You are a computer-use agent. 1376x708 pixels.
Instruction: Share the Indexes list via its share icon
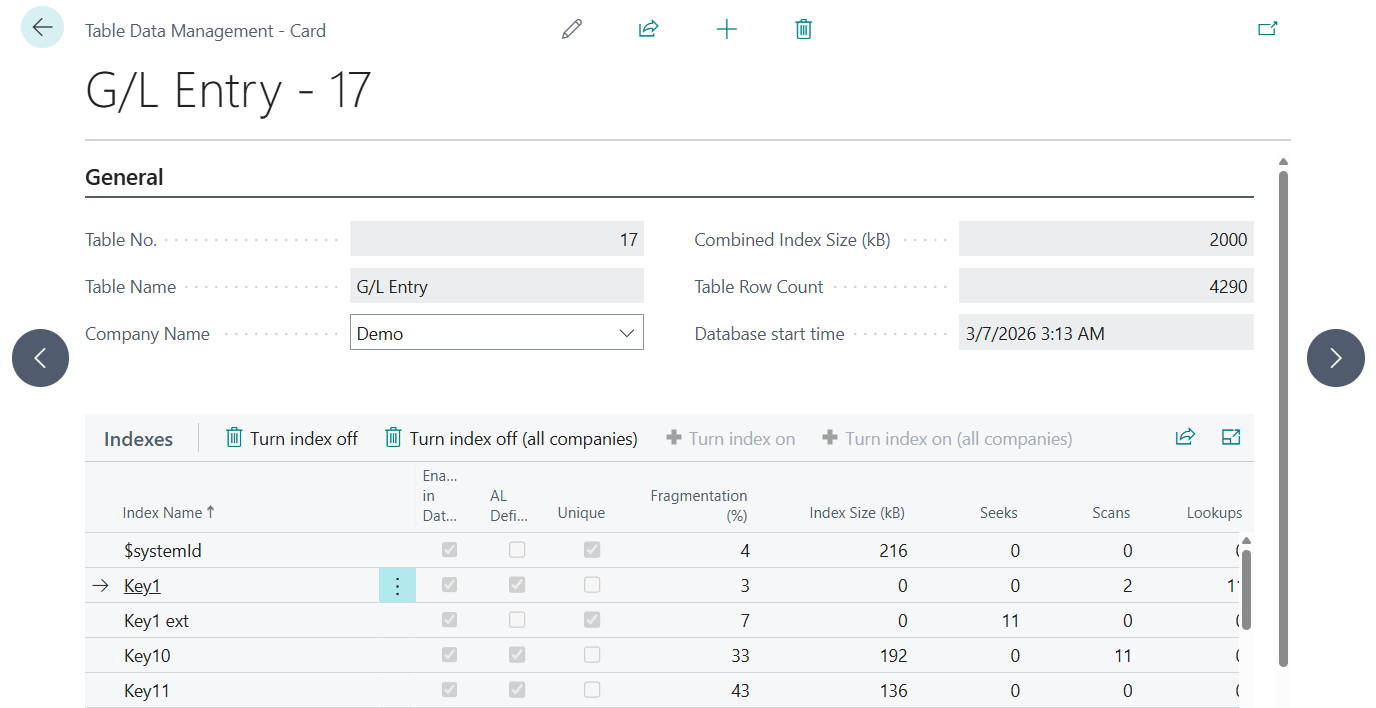(x=1185, y=437)
